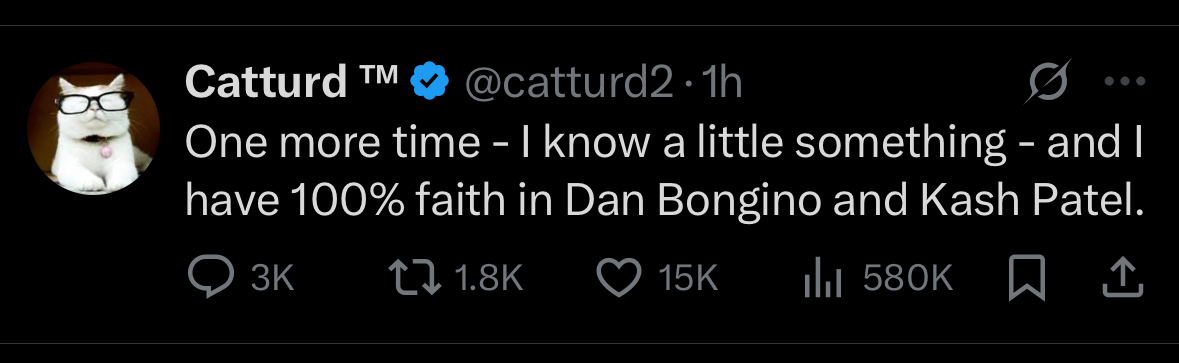
Task: Click the blue verified checkmark badge
Action: tap(429, 82)
